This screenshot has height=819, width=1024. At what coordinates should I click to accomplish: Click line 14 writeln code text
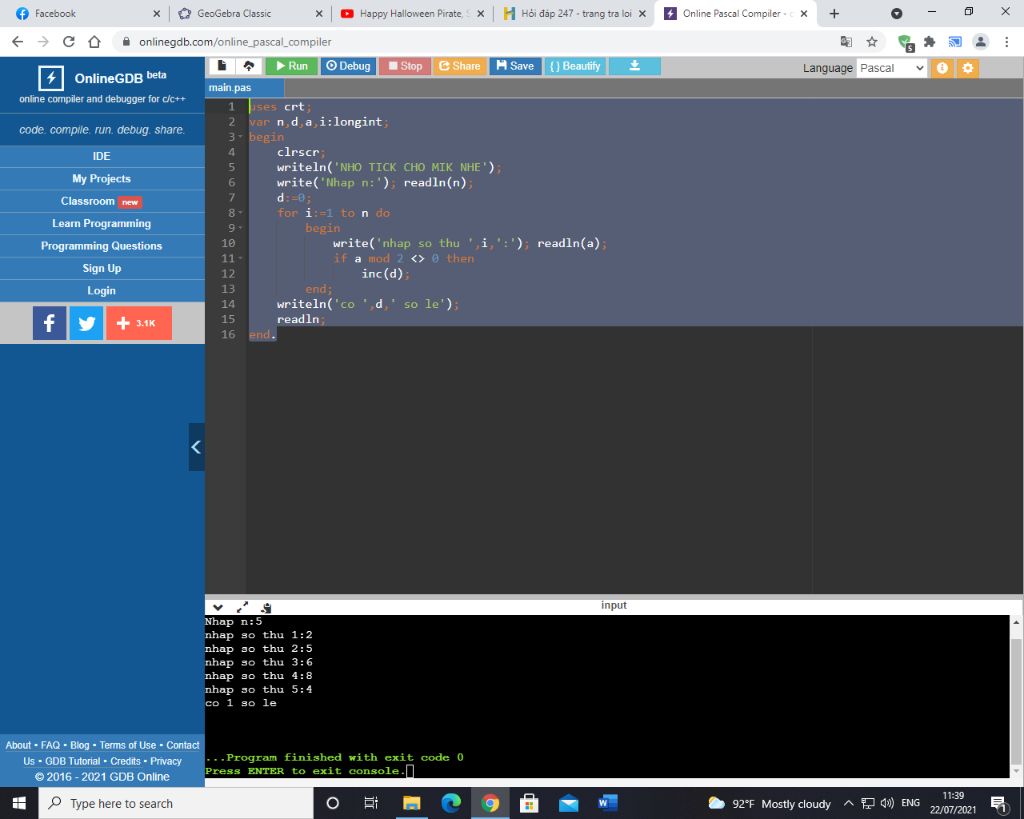pos(368,304)
